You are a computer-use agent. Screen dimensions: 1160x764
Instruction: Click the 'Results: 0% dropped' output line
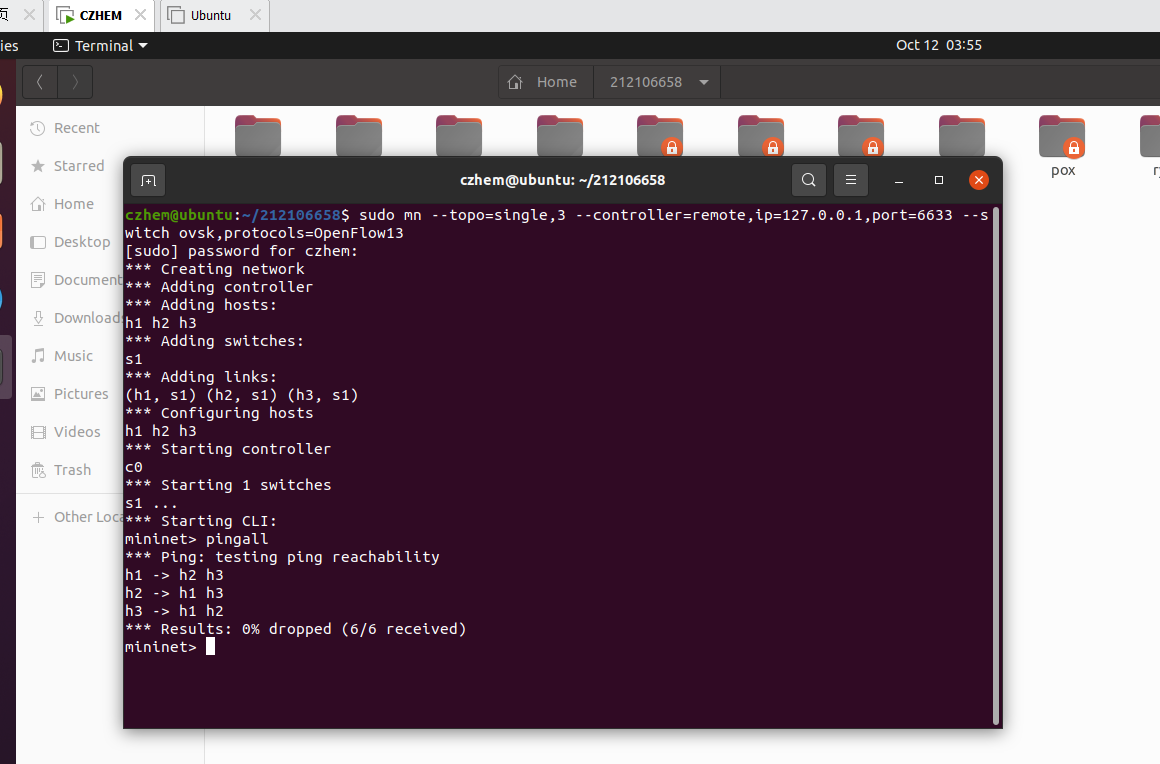tap(295, 629)
